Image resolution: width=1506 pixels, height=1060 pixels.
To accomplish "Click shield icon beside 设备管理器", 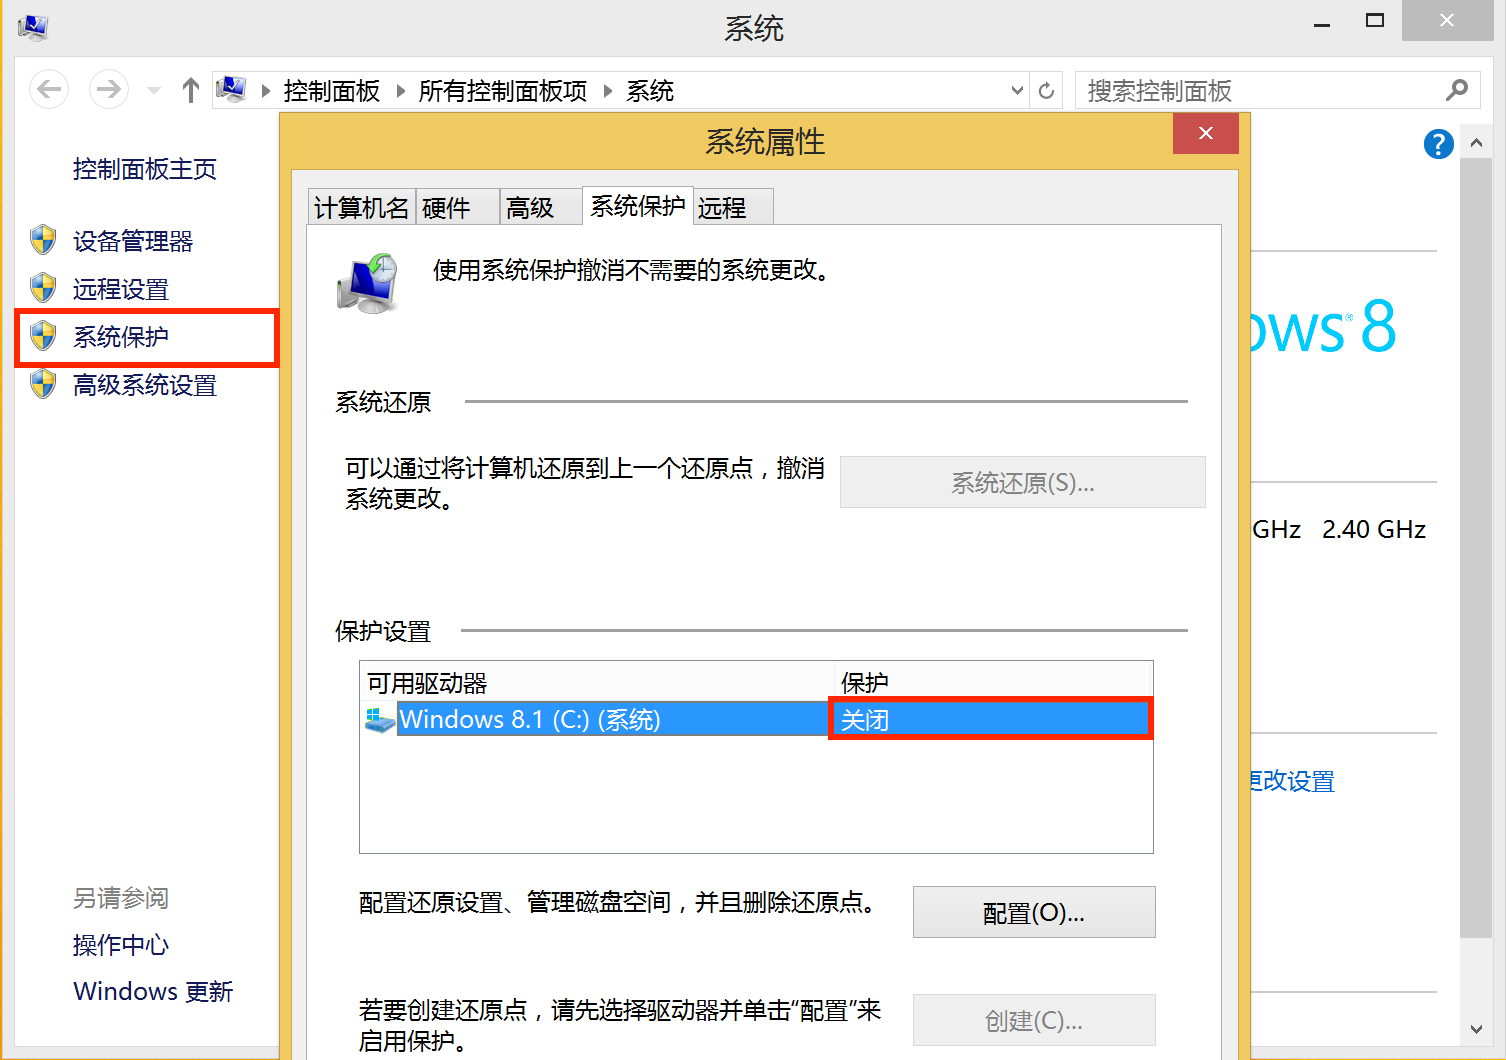I will 43,240.
